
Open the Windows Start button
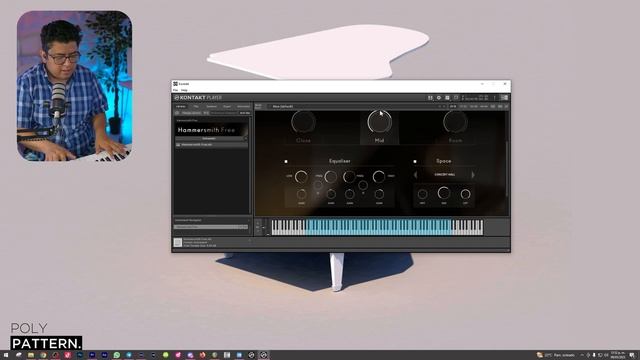6,355
